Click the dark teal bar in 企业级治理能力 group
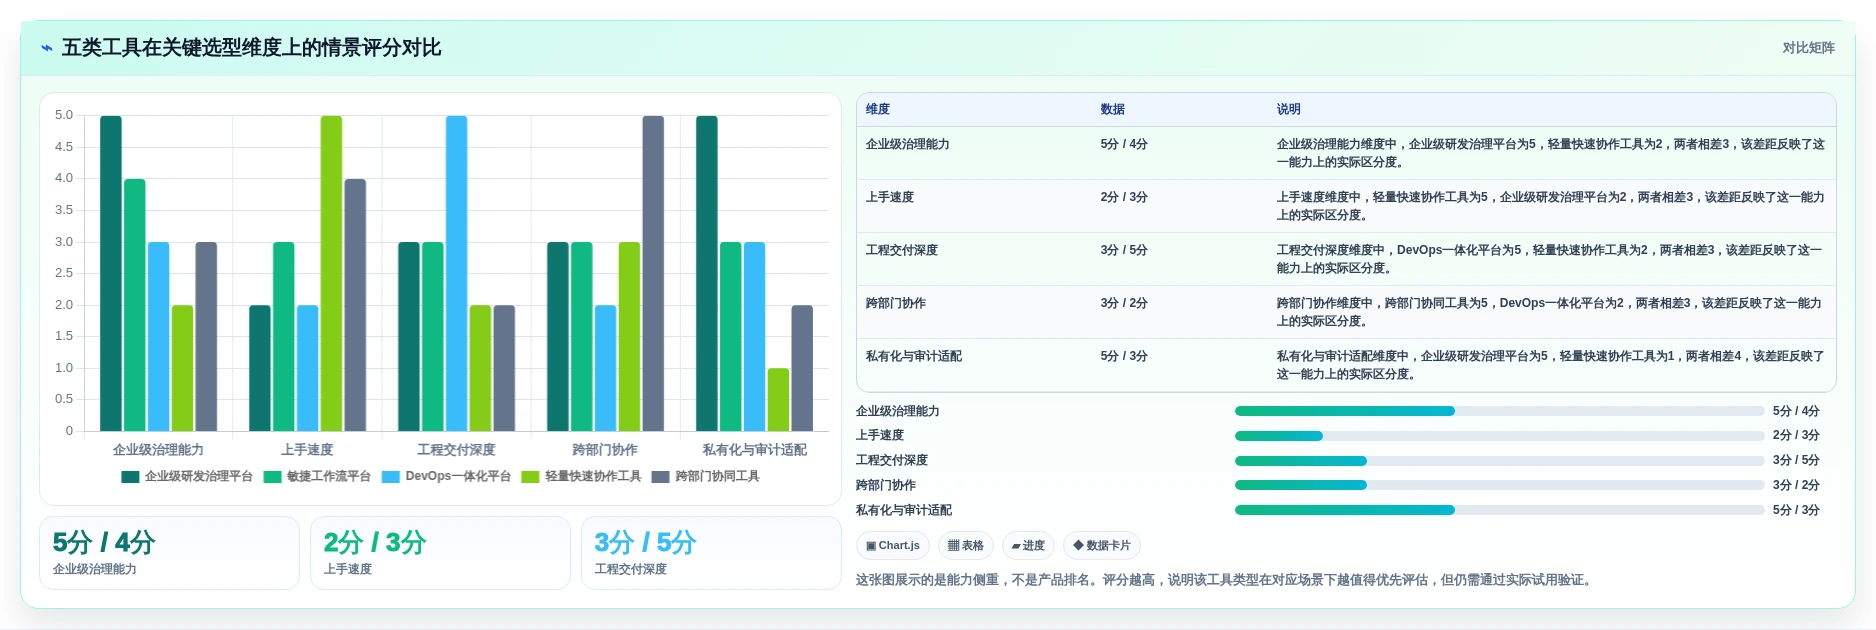 pyautogui.click(x=111, y=273)
